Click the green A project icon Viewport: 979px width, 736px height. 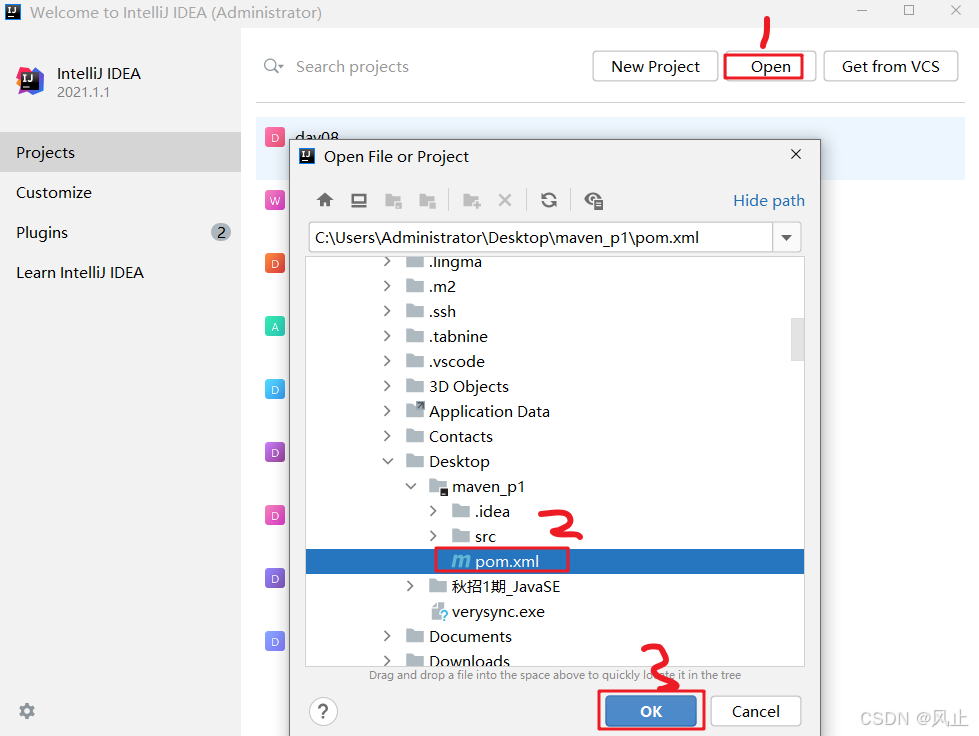[x=275, y=326]
